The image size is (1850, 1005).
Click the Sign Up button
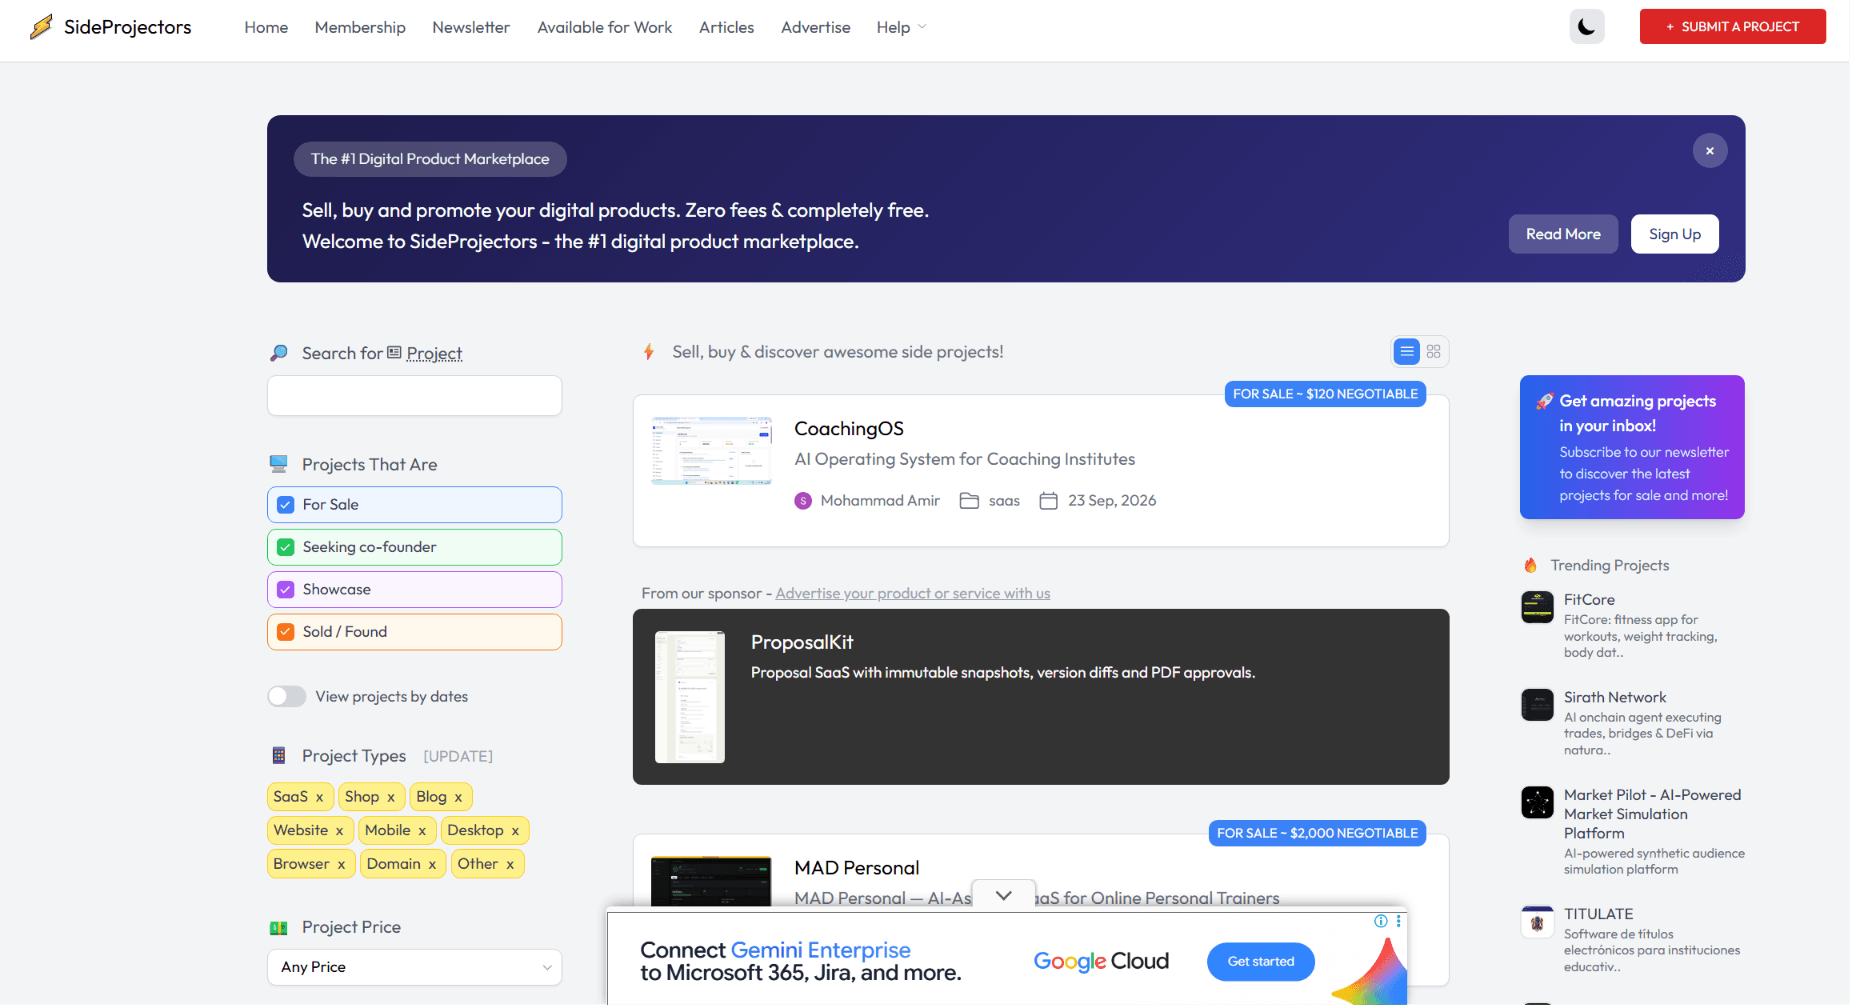pos(1674,234)
